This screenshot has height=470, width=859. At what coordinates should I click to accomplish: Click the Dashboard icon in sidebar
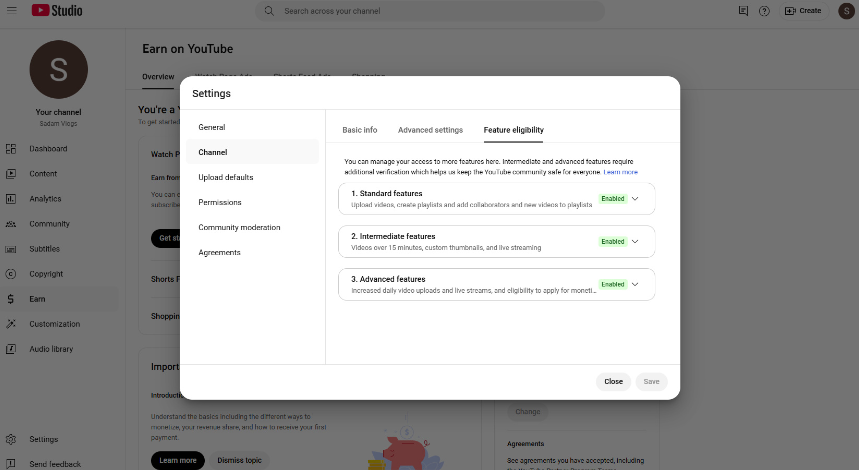(x=11, y=149)
